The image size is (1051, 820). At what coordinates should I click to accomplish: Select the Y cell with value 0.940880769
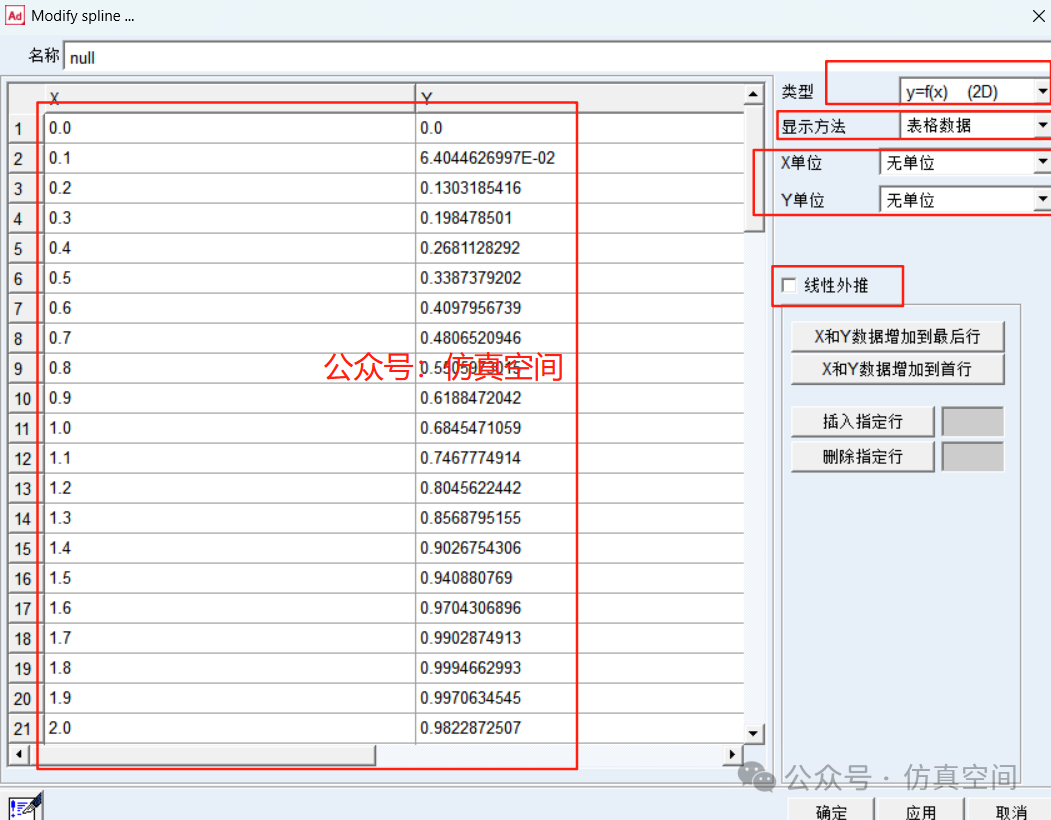pos(578,578)
